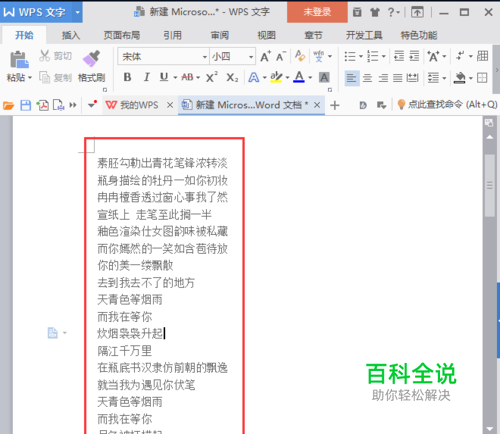Viewport: 500px width, 434px height.
Task: Center align text
Action: click(x=368, y=78)
